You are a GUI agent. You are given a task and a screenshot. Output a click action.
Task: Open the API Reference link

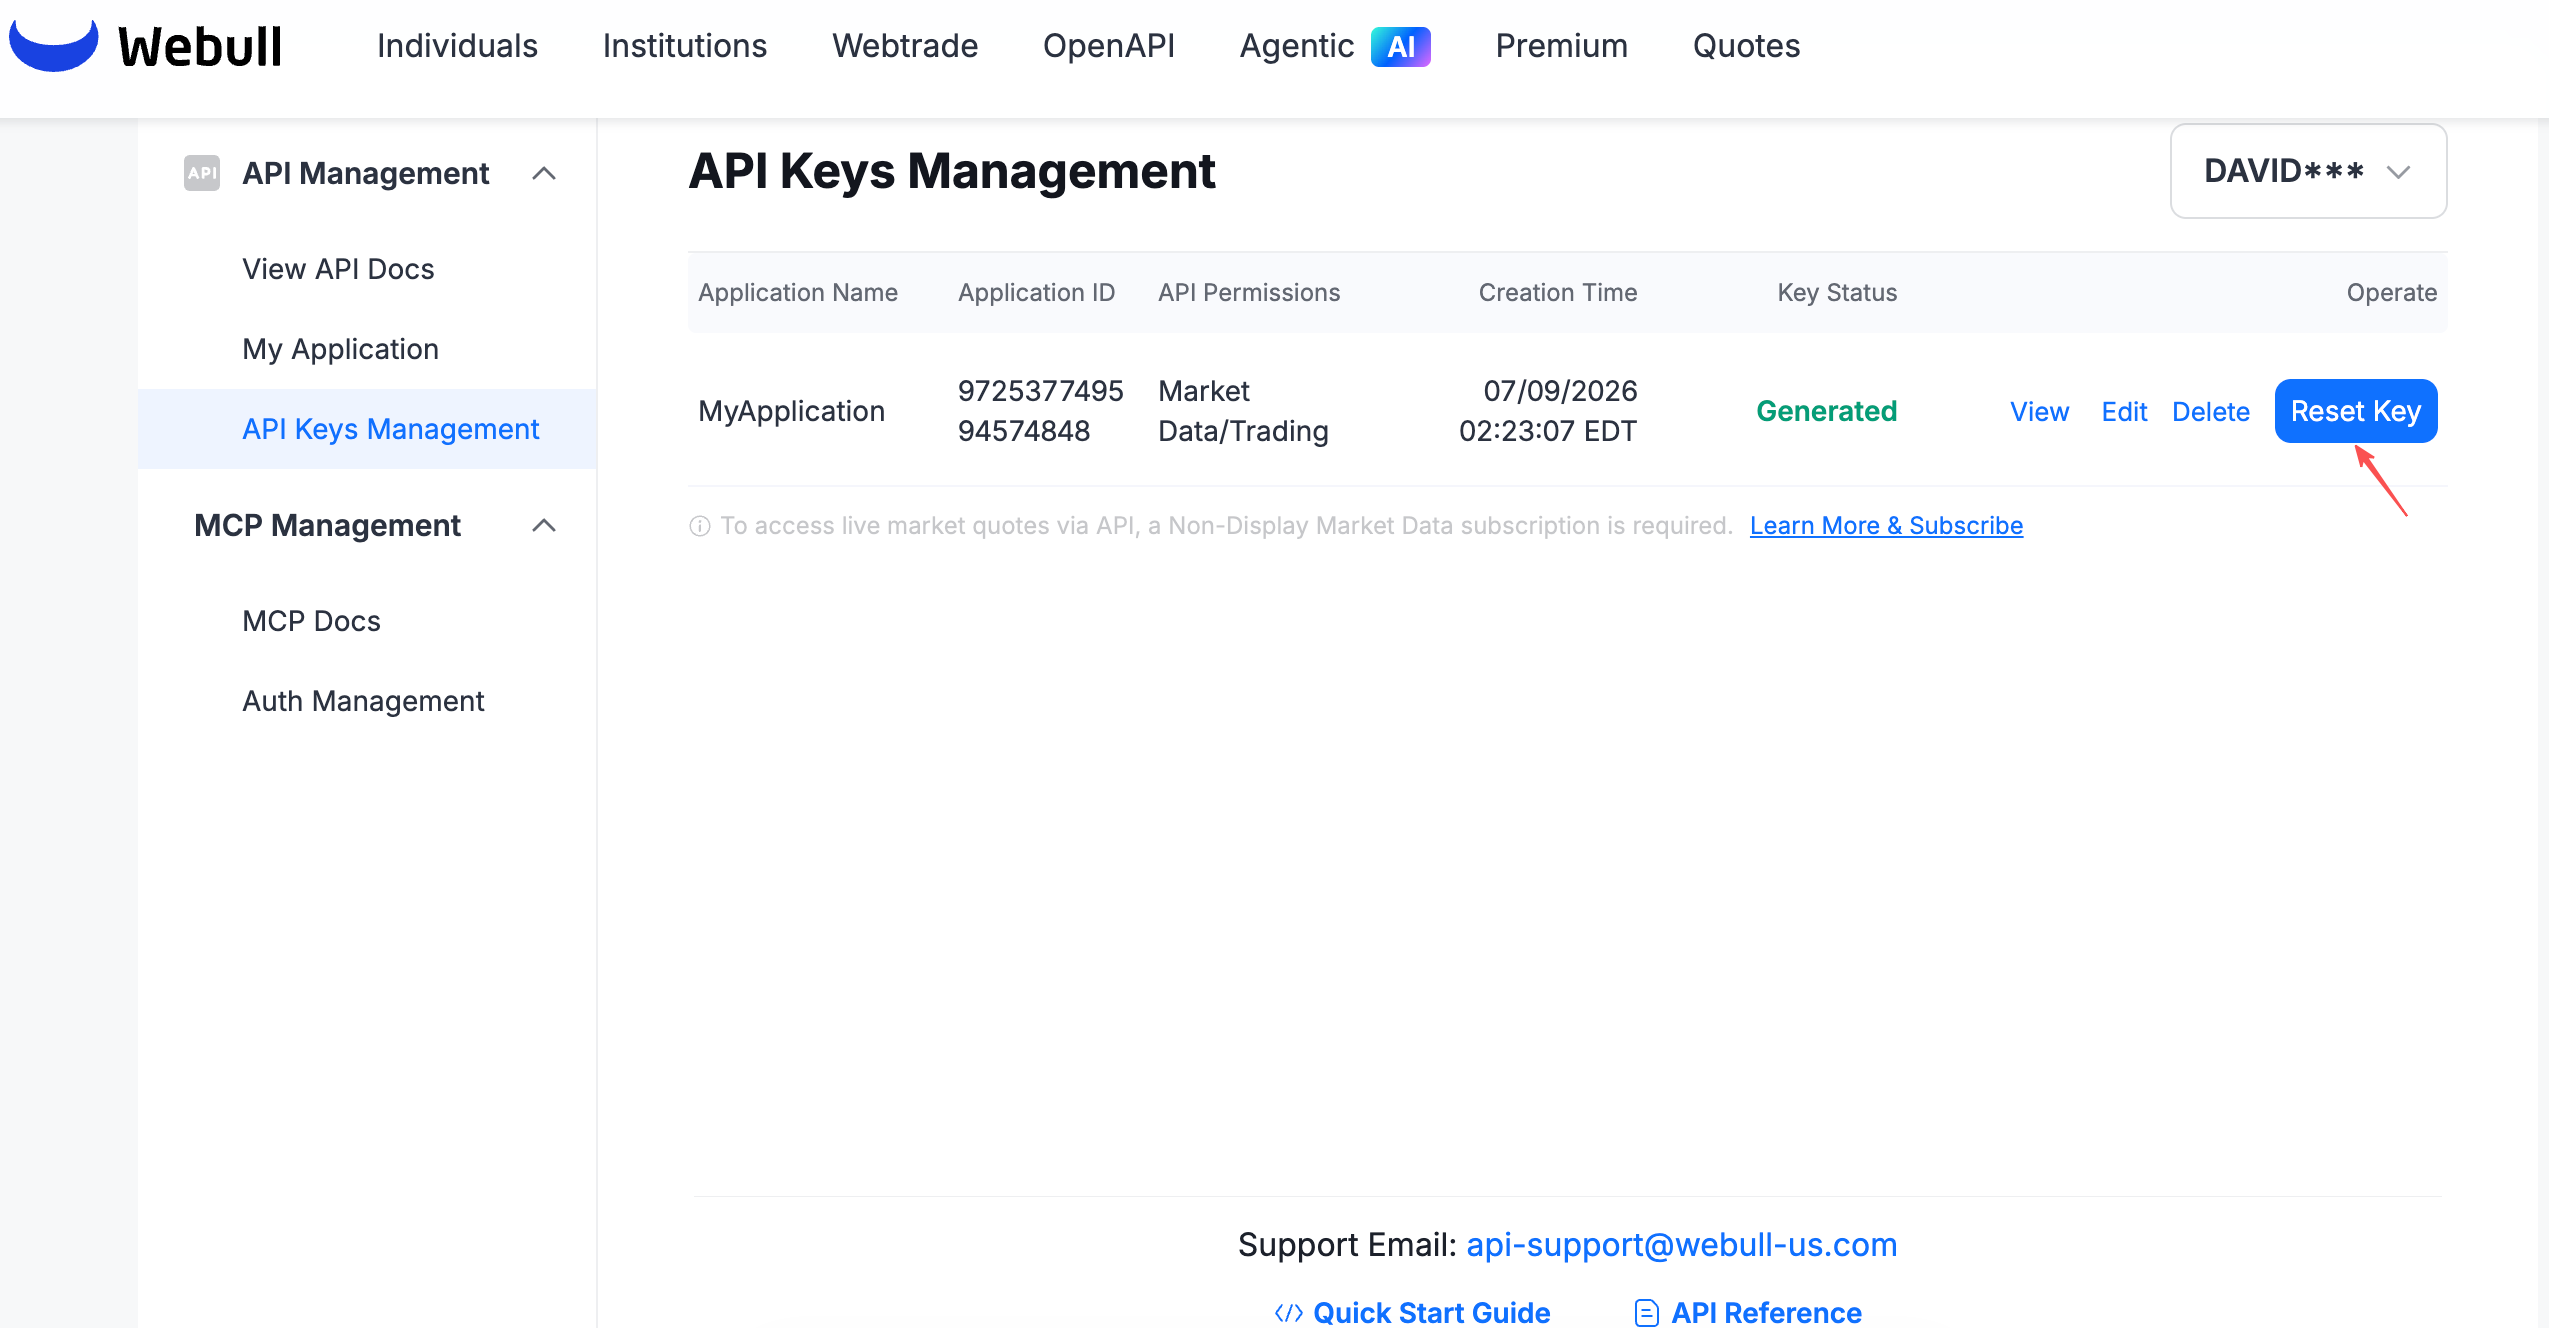(1766, 1313)
